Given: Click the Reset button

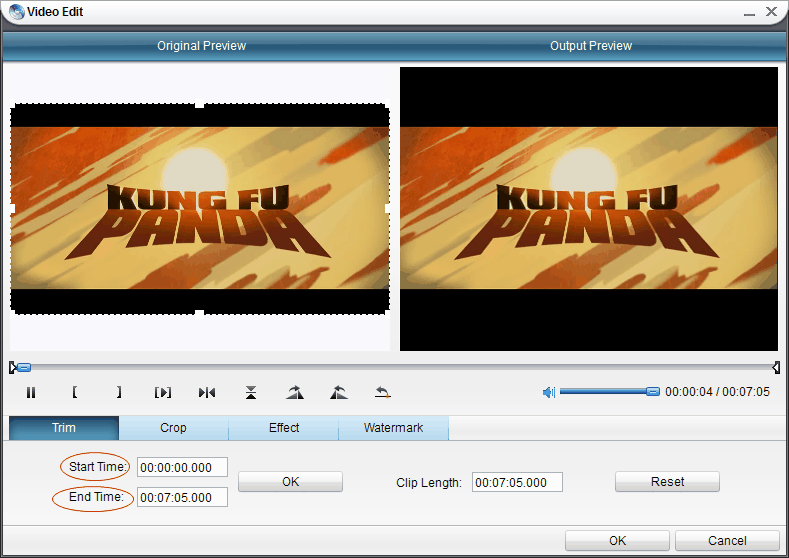Looking at the screenshot, I should [667, 482].
